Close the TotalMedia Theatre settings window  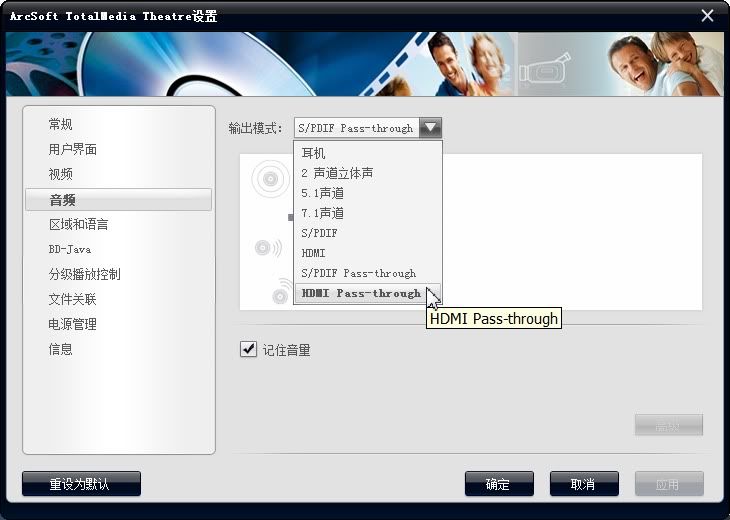(707, 16)
